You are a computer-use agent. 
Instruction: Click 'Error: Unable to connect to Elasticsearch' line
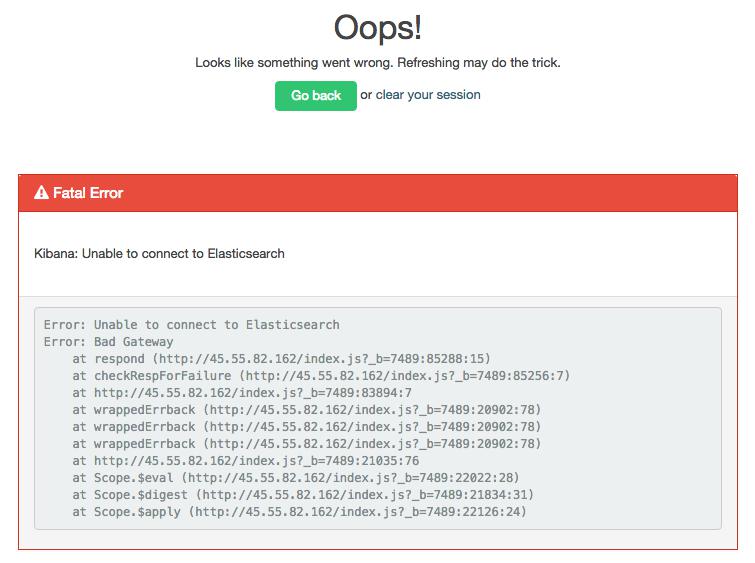191,325
